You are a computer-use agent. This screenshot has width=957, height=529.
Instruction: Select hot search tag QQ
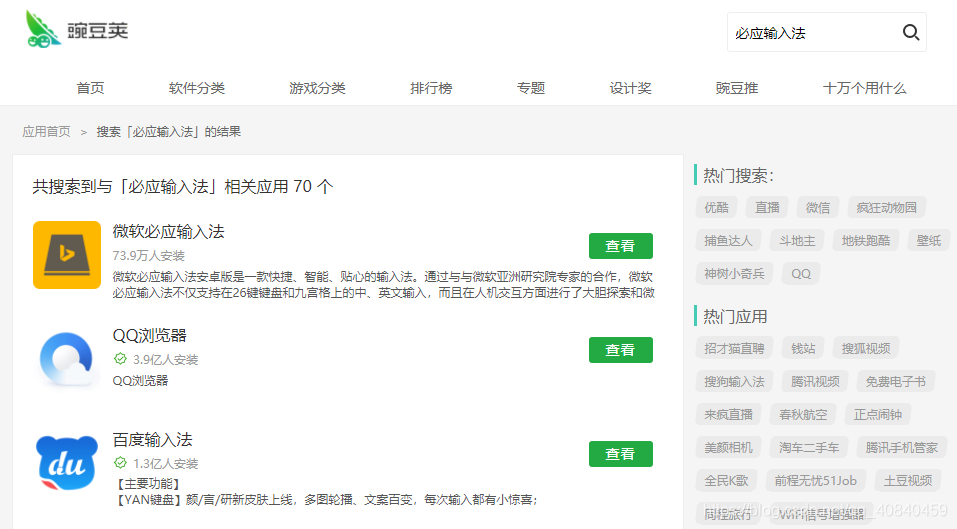click(x=801, y=273)
